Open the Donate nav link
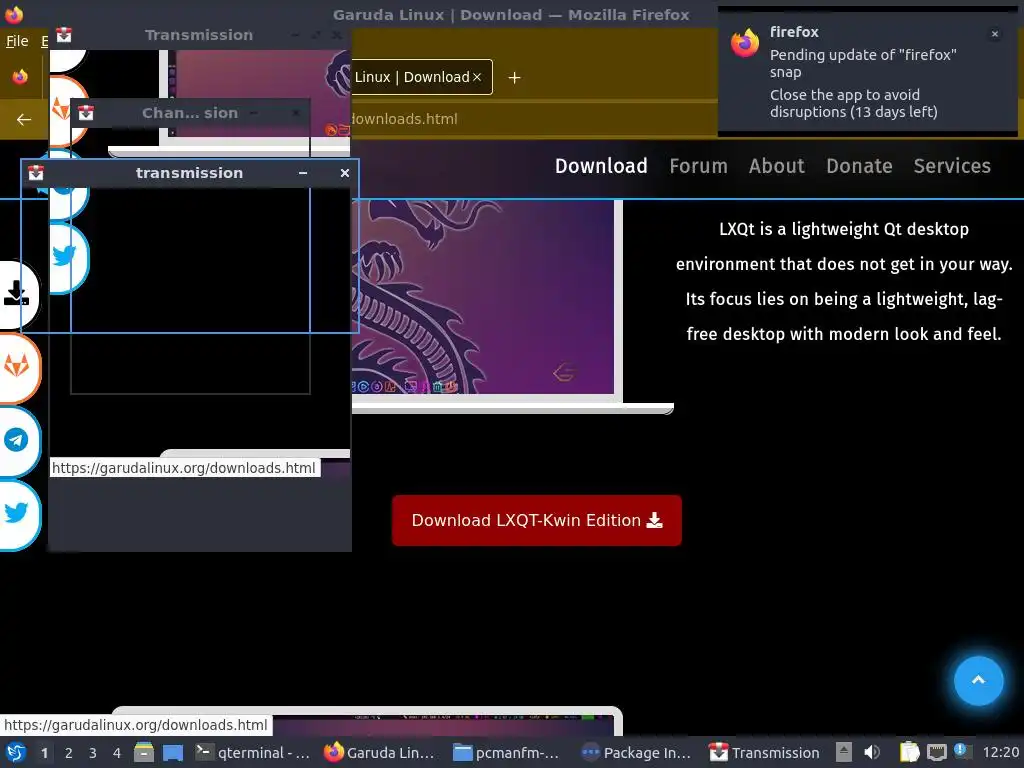 click(x=859, y=166)
